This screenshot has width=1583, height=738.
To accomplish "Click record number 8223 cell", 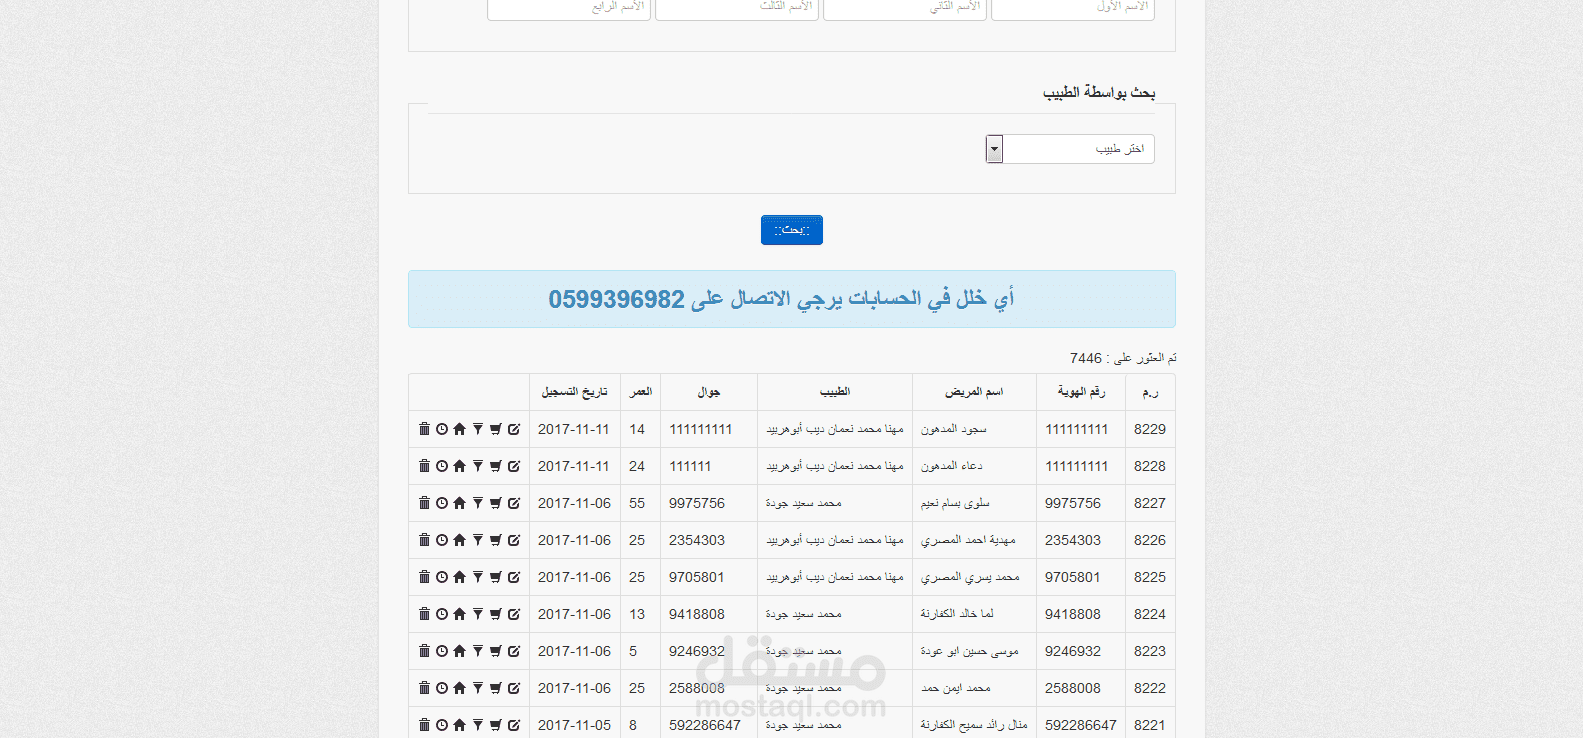I will click(x=1150, y=651).
